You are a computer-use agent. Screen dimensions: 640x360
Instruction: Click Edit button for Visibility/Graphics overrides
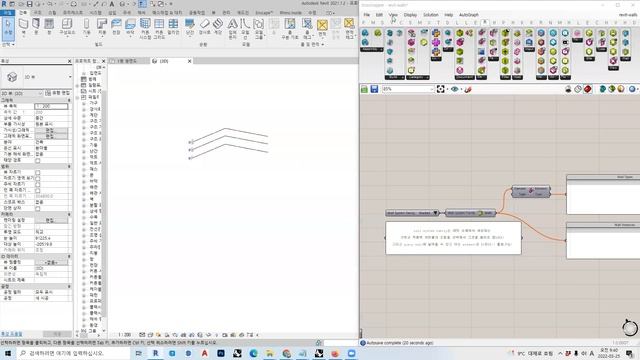pyautogui.click(x=51, y=130)
